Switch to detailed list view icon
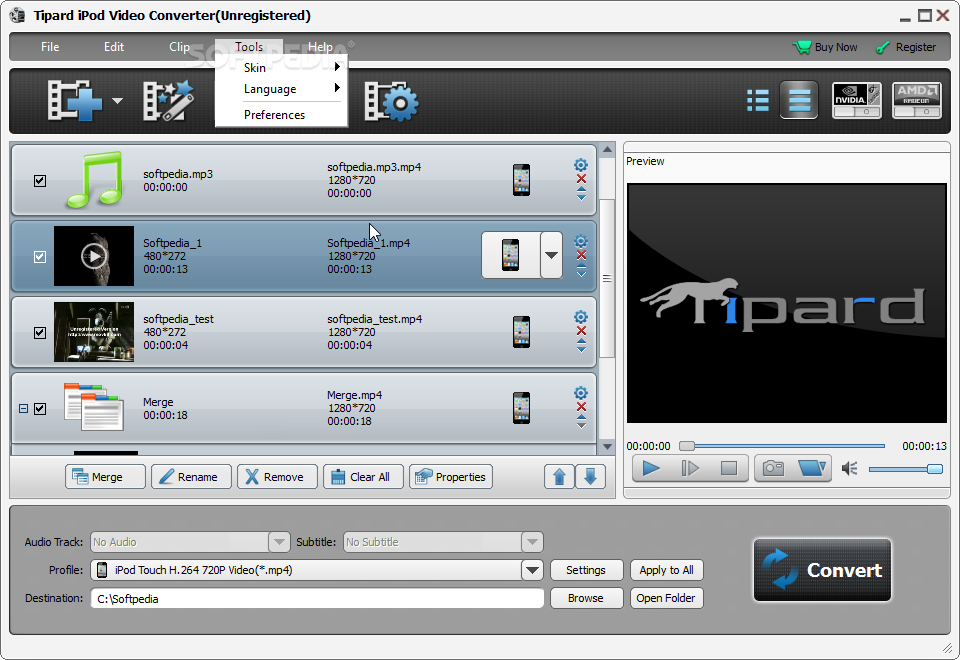This screenshot has height=660, width=960. 758,100
